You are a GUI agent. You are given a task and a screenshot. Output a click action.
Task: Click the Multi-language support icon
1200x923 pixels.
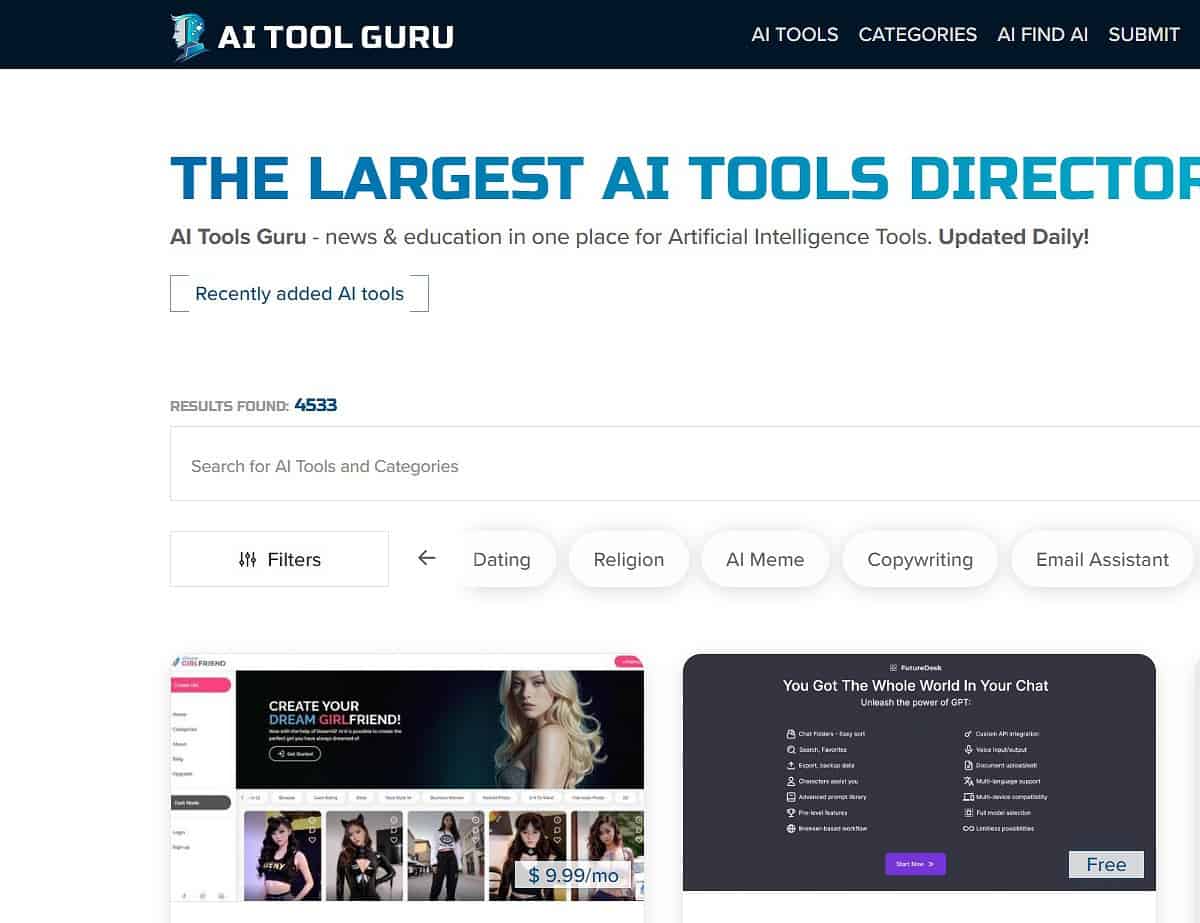tap(966, 781)
